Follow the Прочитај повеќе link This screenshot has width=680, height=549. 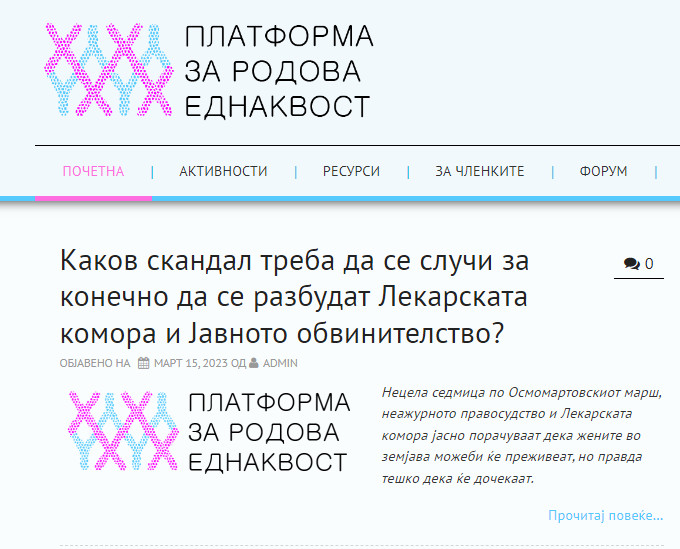(x=606, y=516)
